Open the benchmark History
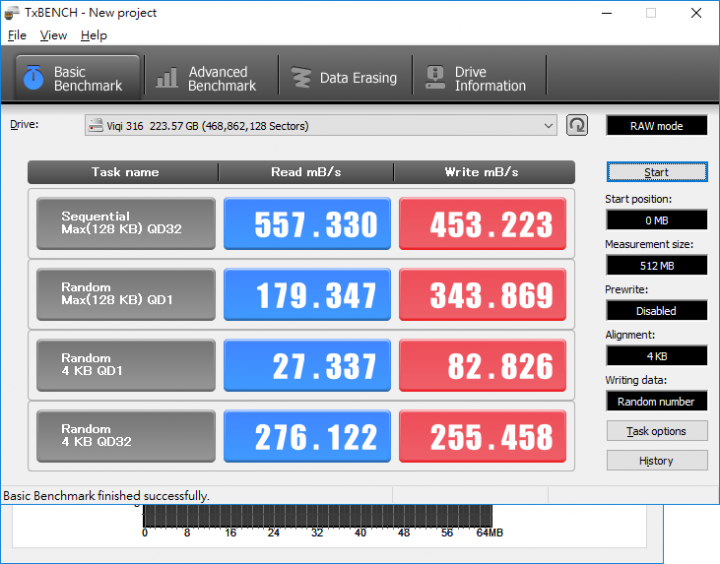This screenshot has height=564, width=720. [657, 460]
